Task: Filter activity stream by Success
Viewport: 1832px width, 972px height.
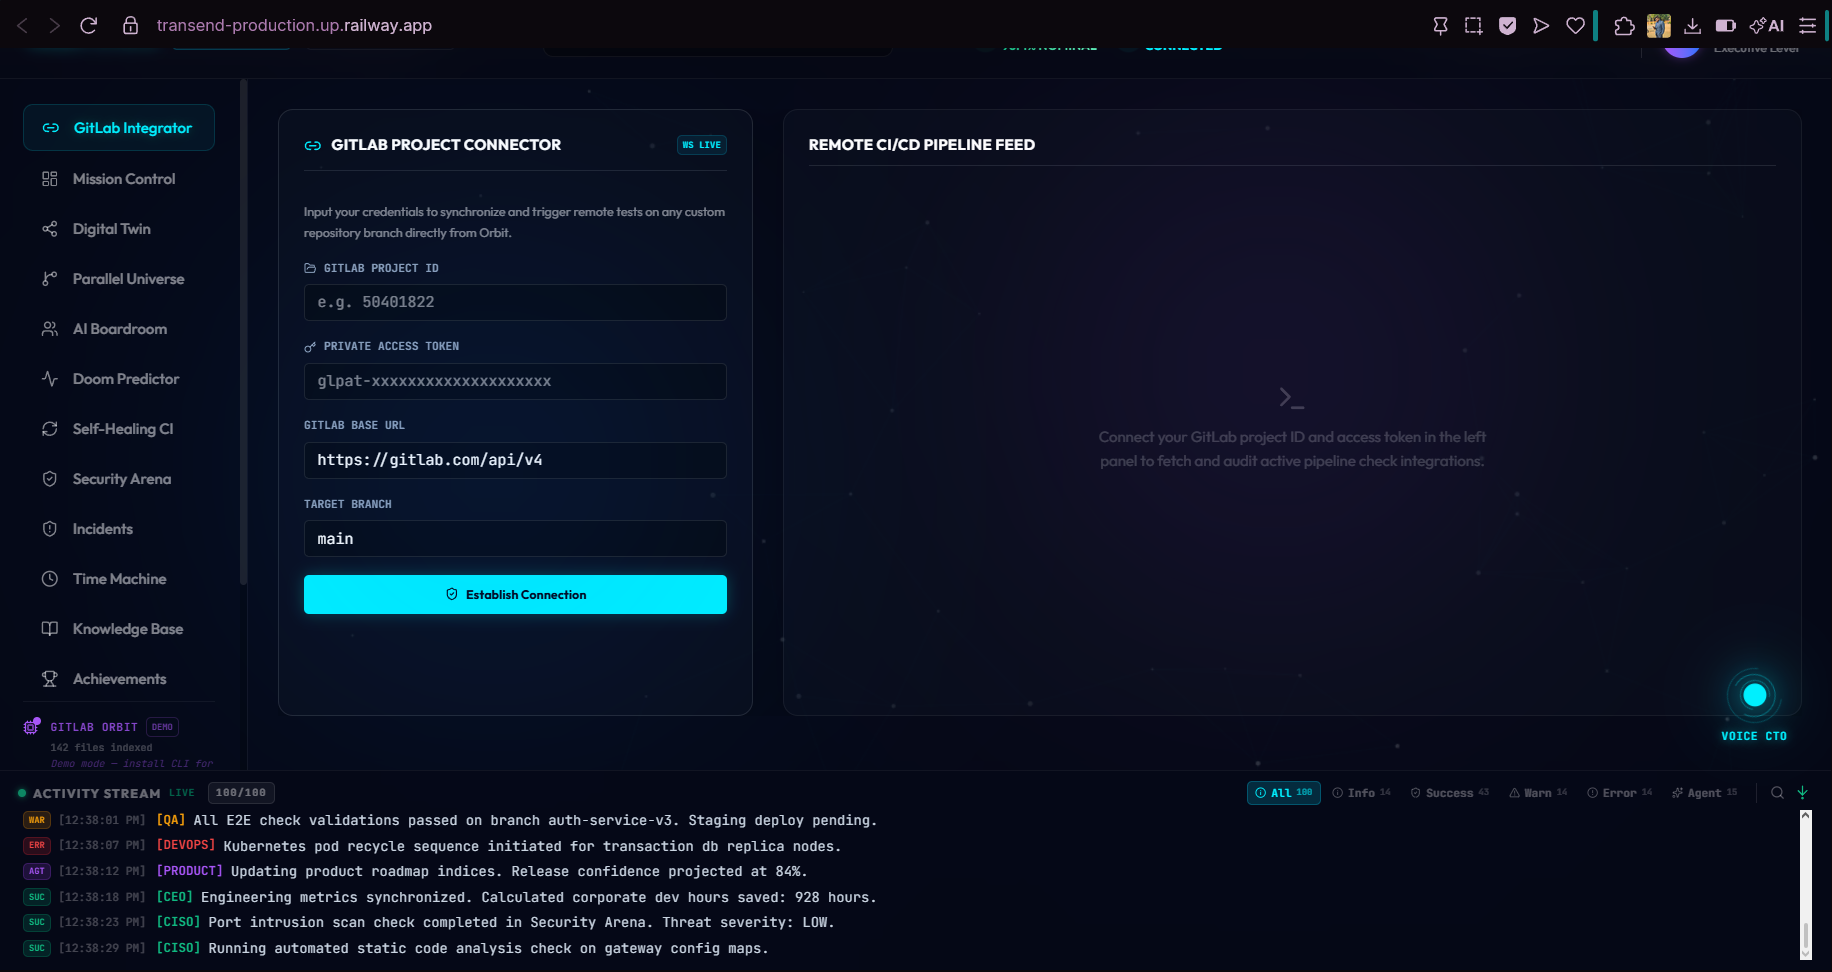Action: click(x=1450, y=793)
